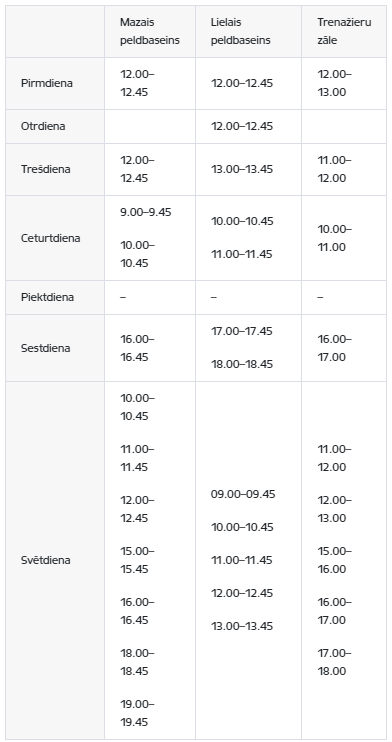
Task: Click Svētdiena gym time 17.00–18.00
Action: [334, 662]
